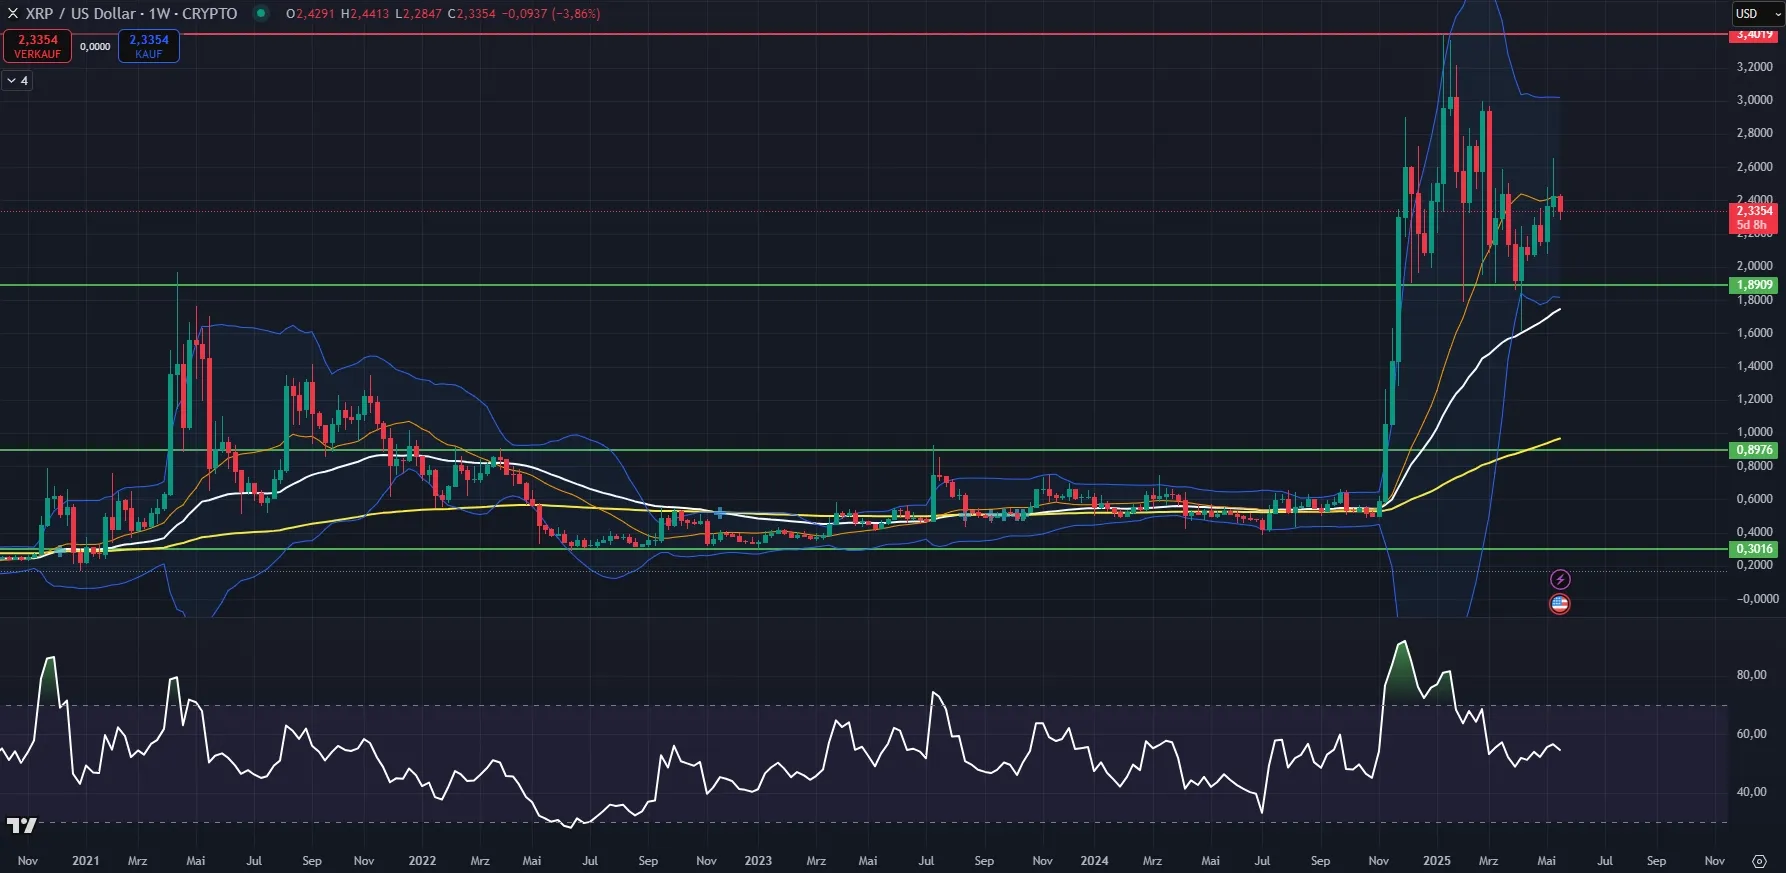The height and width of the screenshot is (873, 1786).
Task: Click the 0,0000 spread value
Action: pos(95,47)
